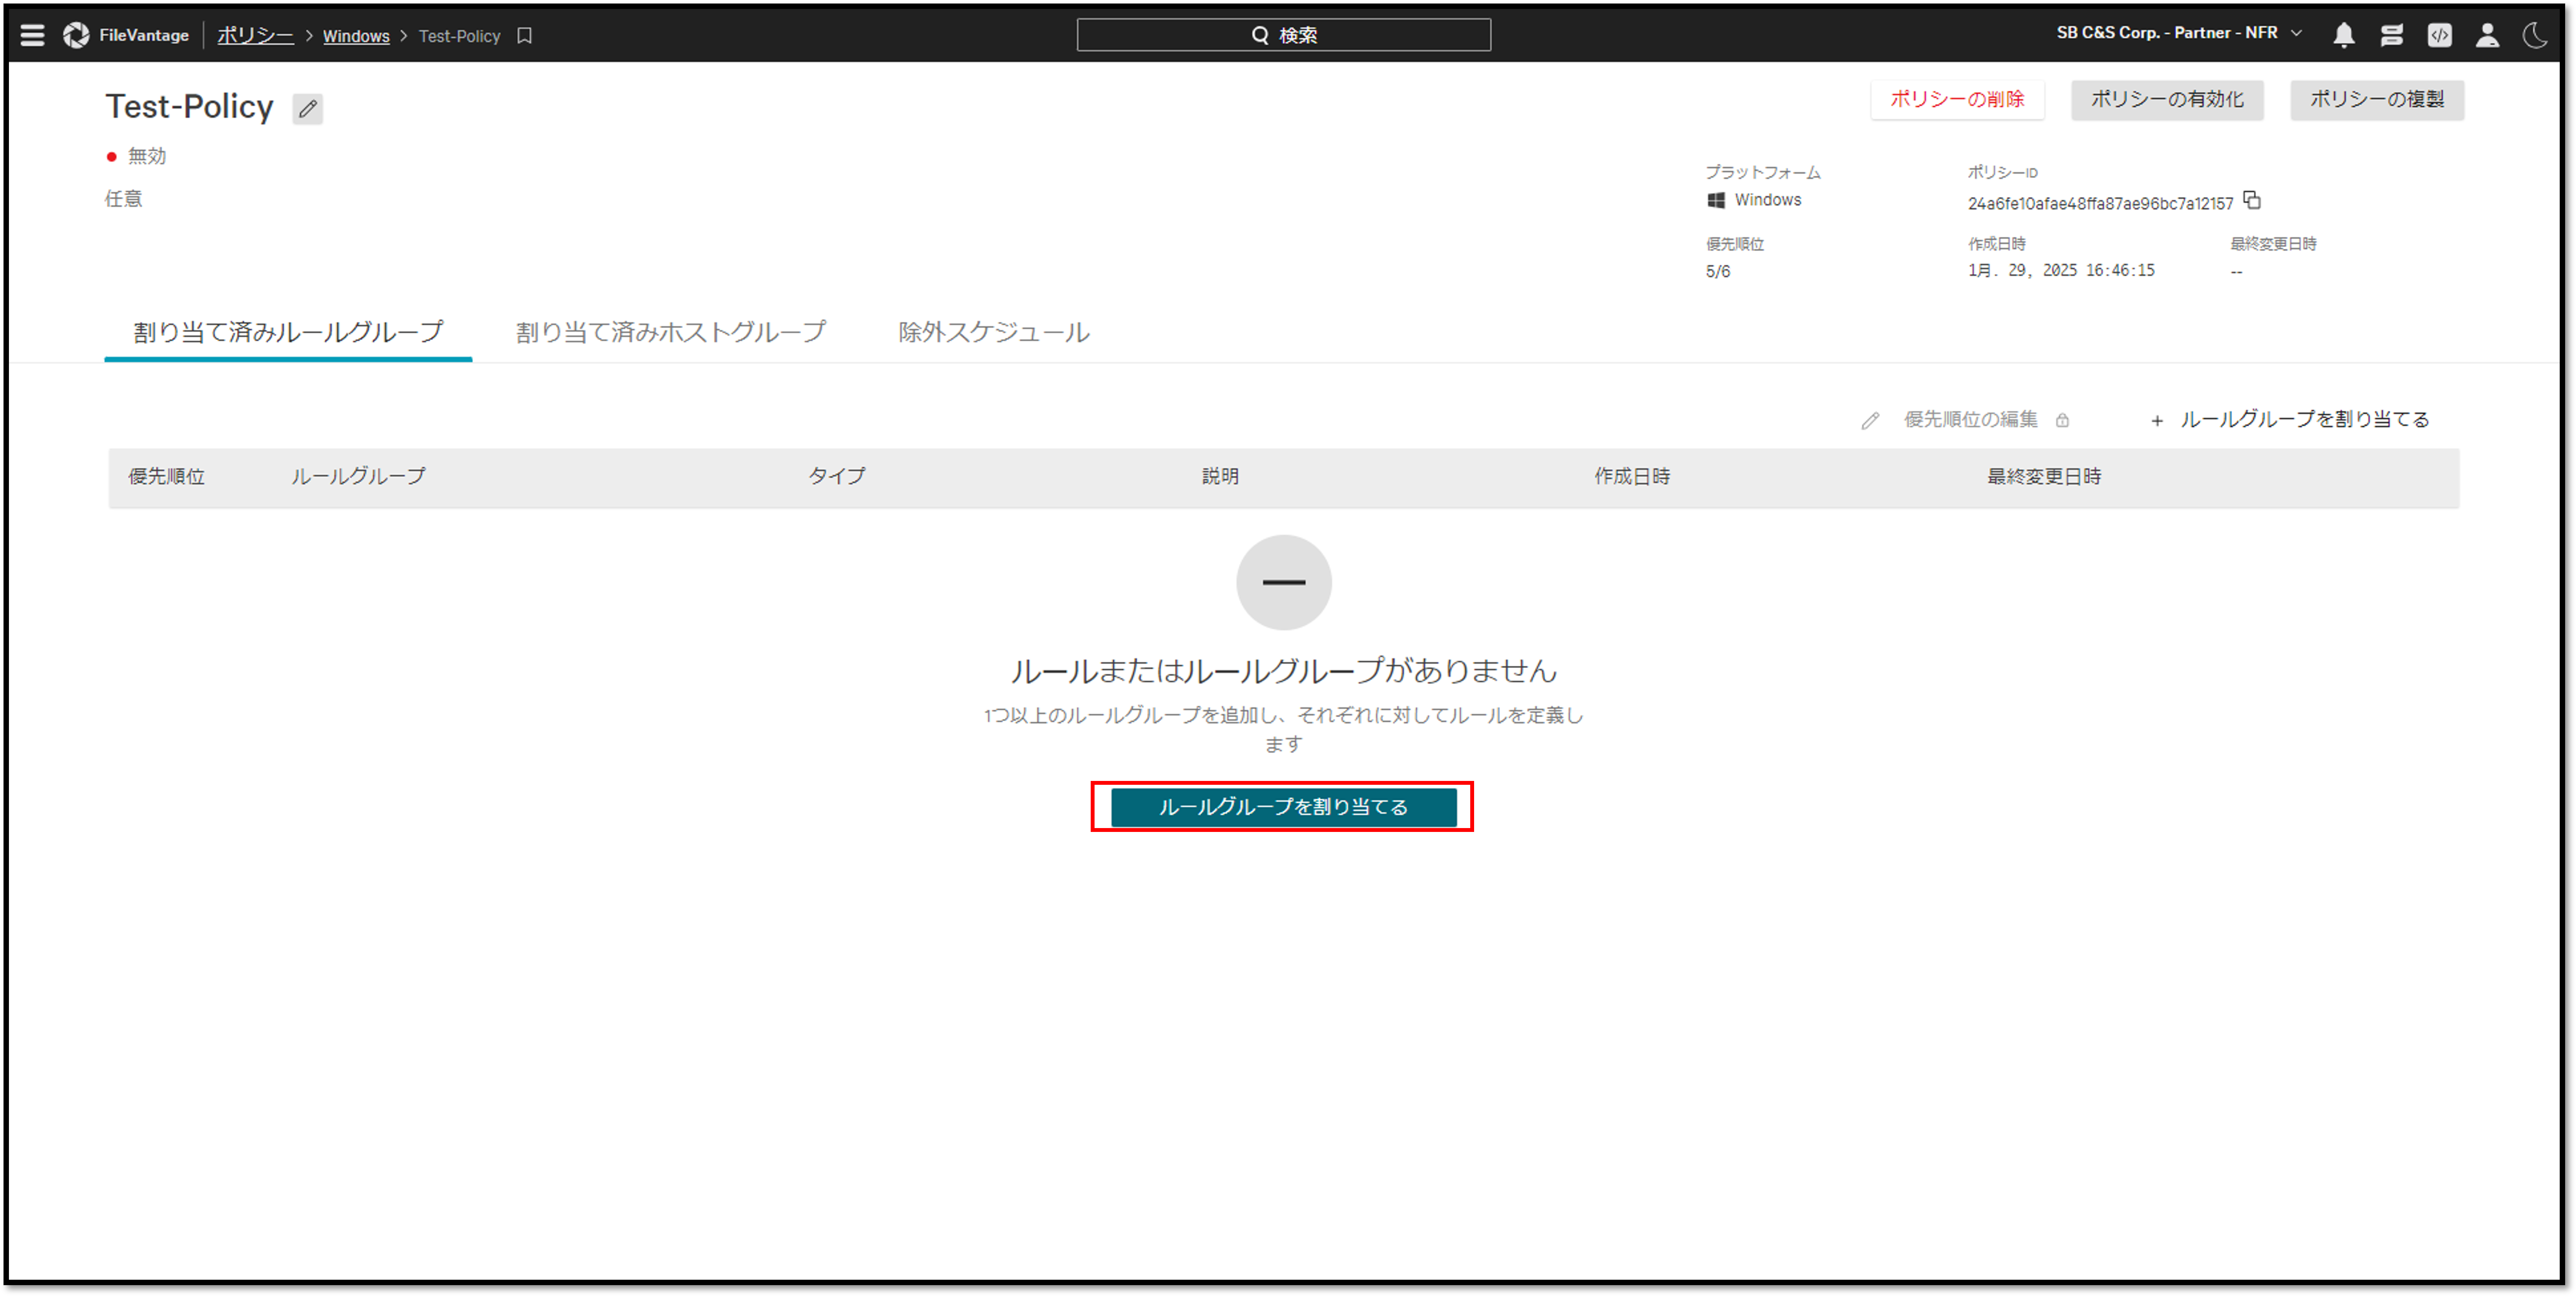Open the hamburger navigation menu
The width and height of the screenshot is (2576, 1296).
(x=32, y=35)
